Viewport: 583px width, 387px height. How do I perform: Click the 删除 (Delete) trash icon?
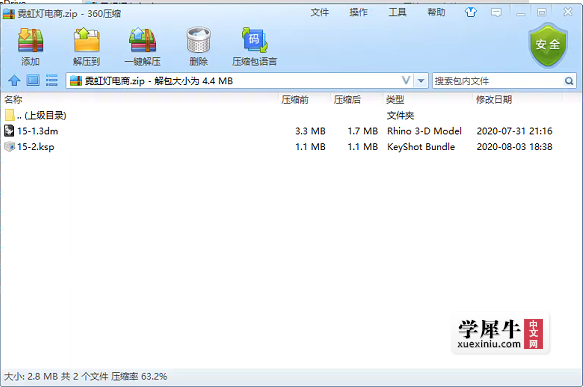click(198, 40)
